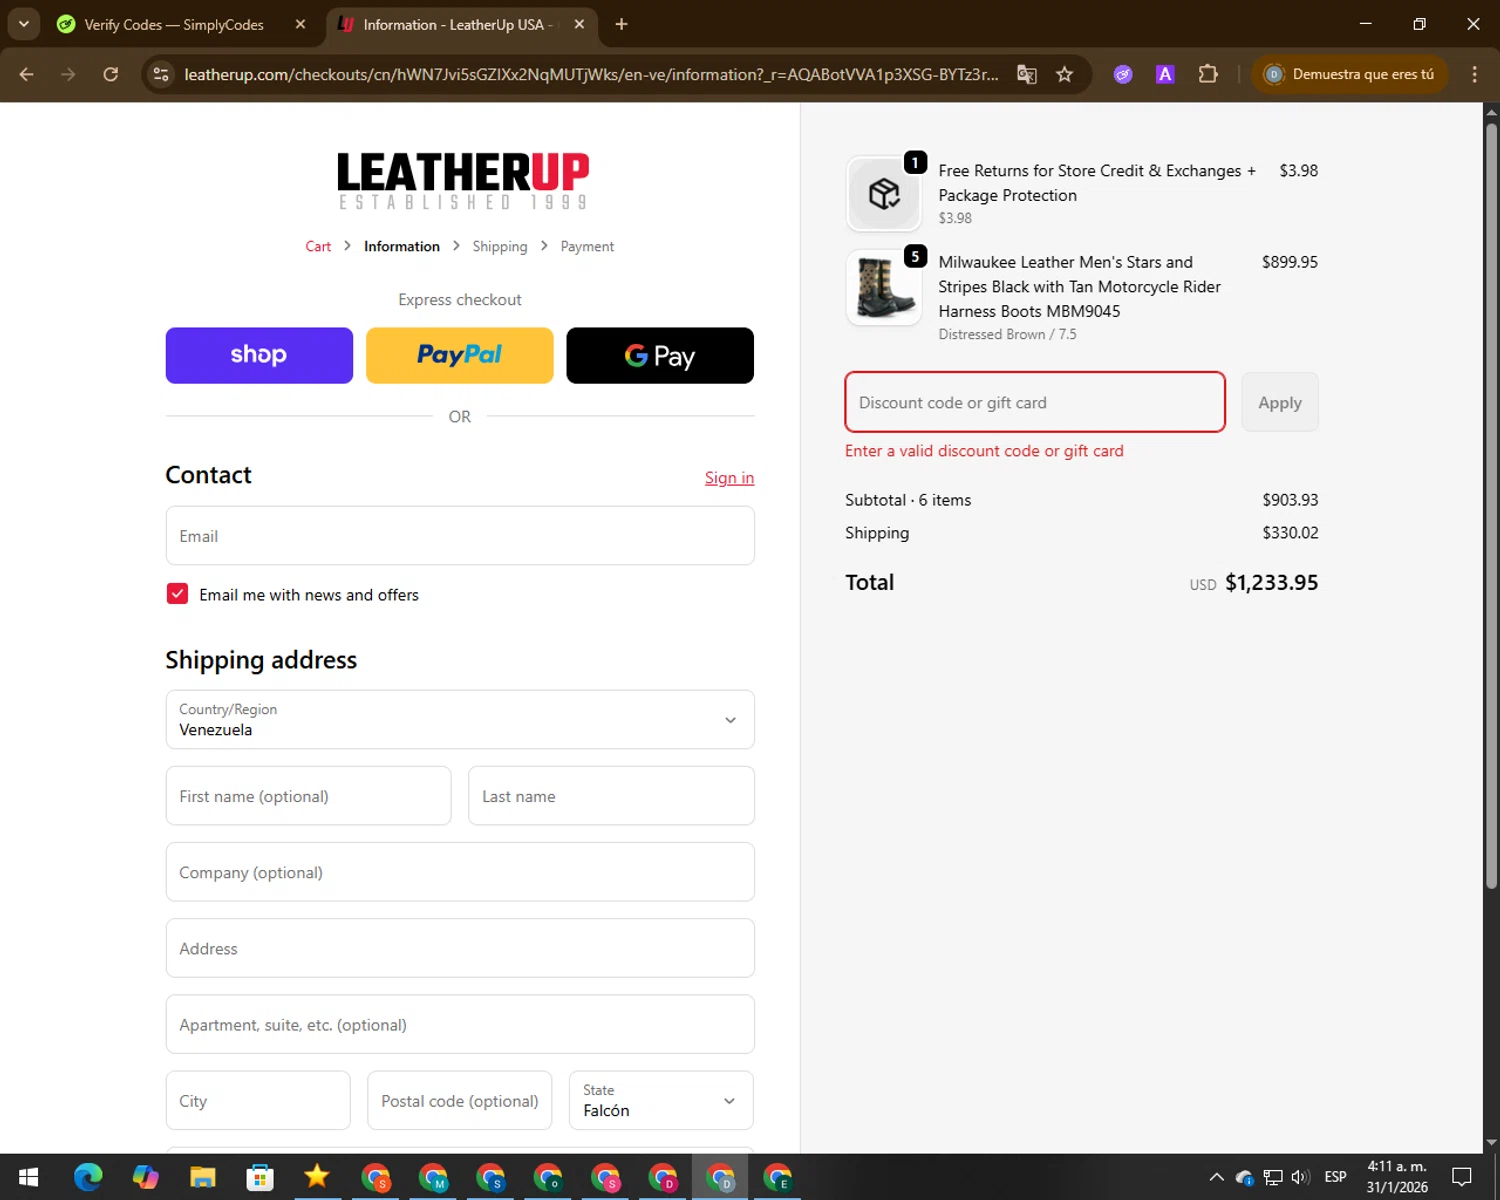This screenshot has width=1500, height=1200.
Task: Check out with PayPal
Action: 460,356
